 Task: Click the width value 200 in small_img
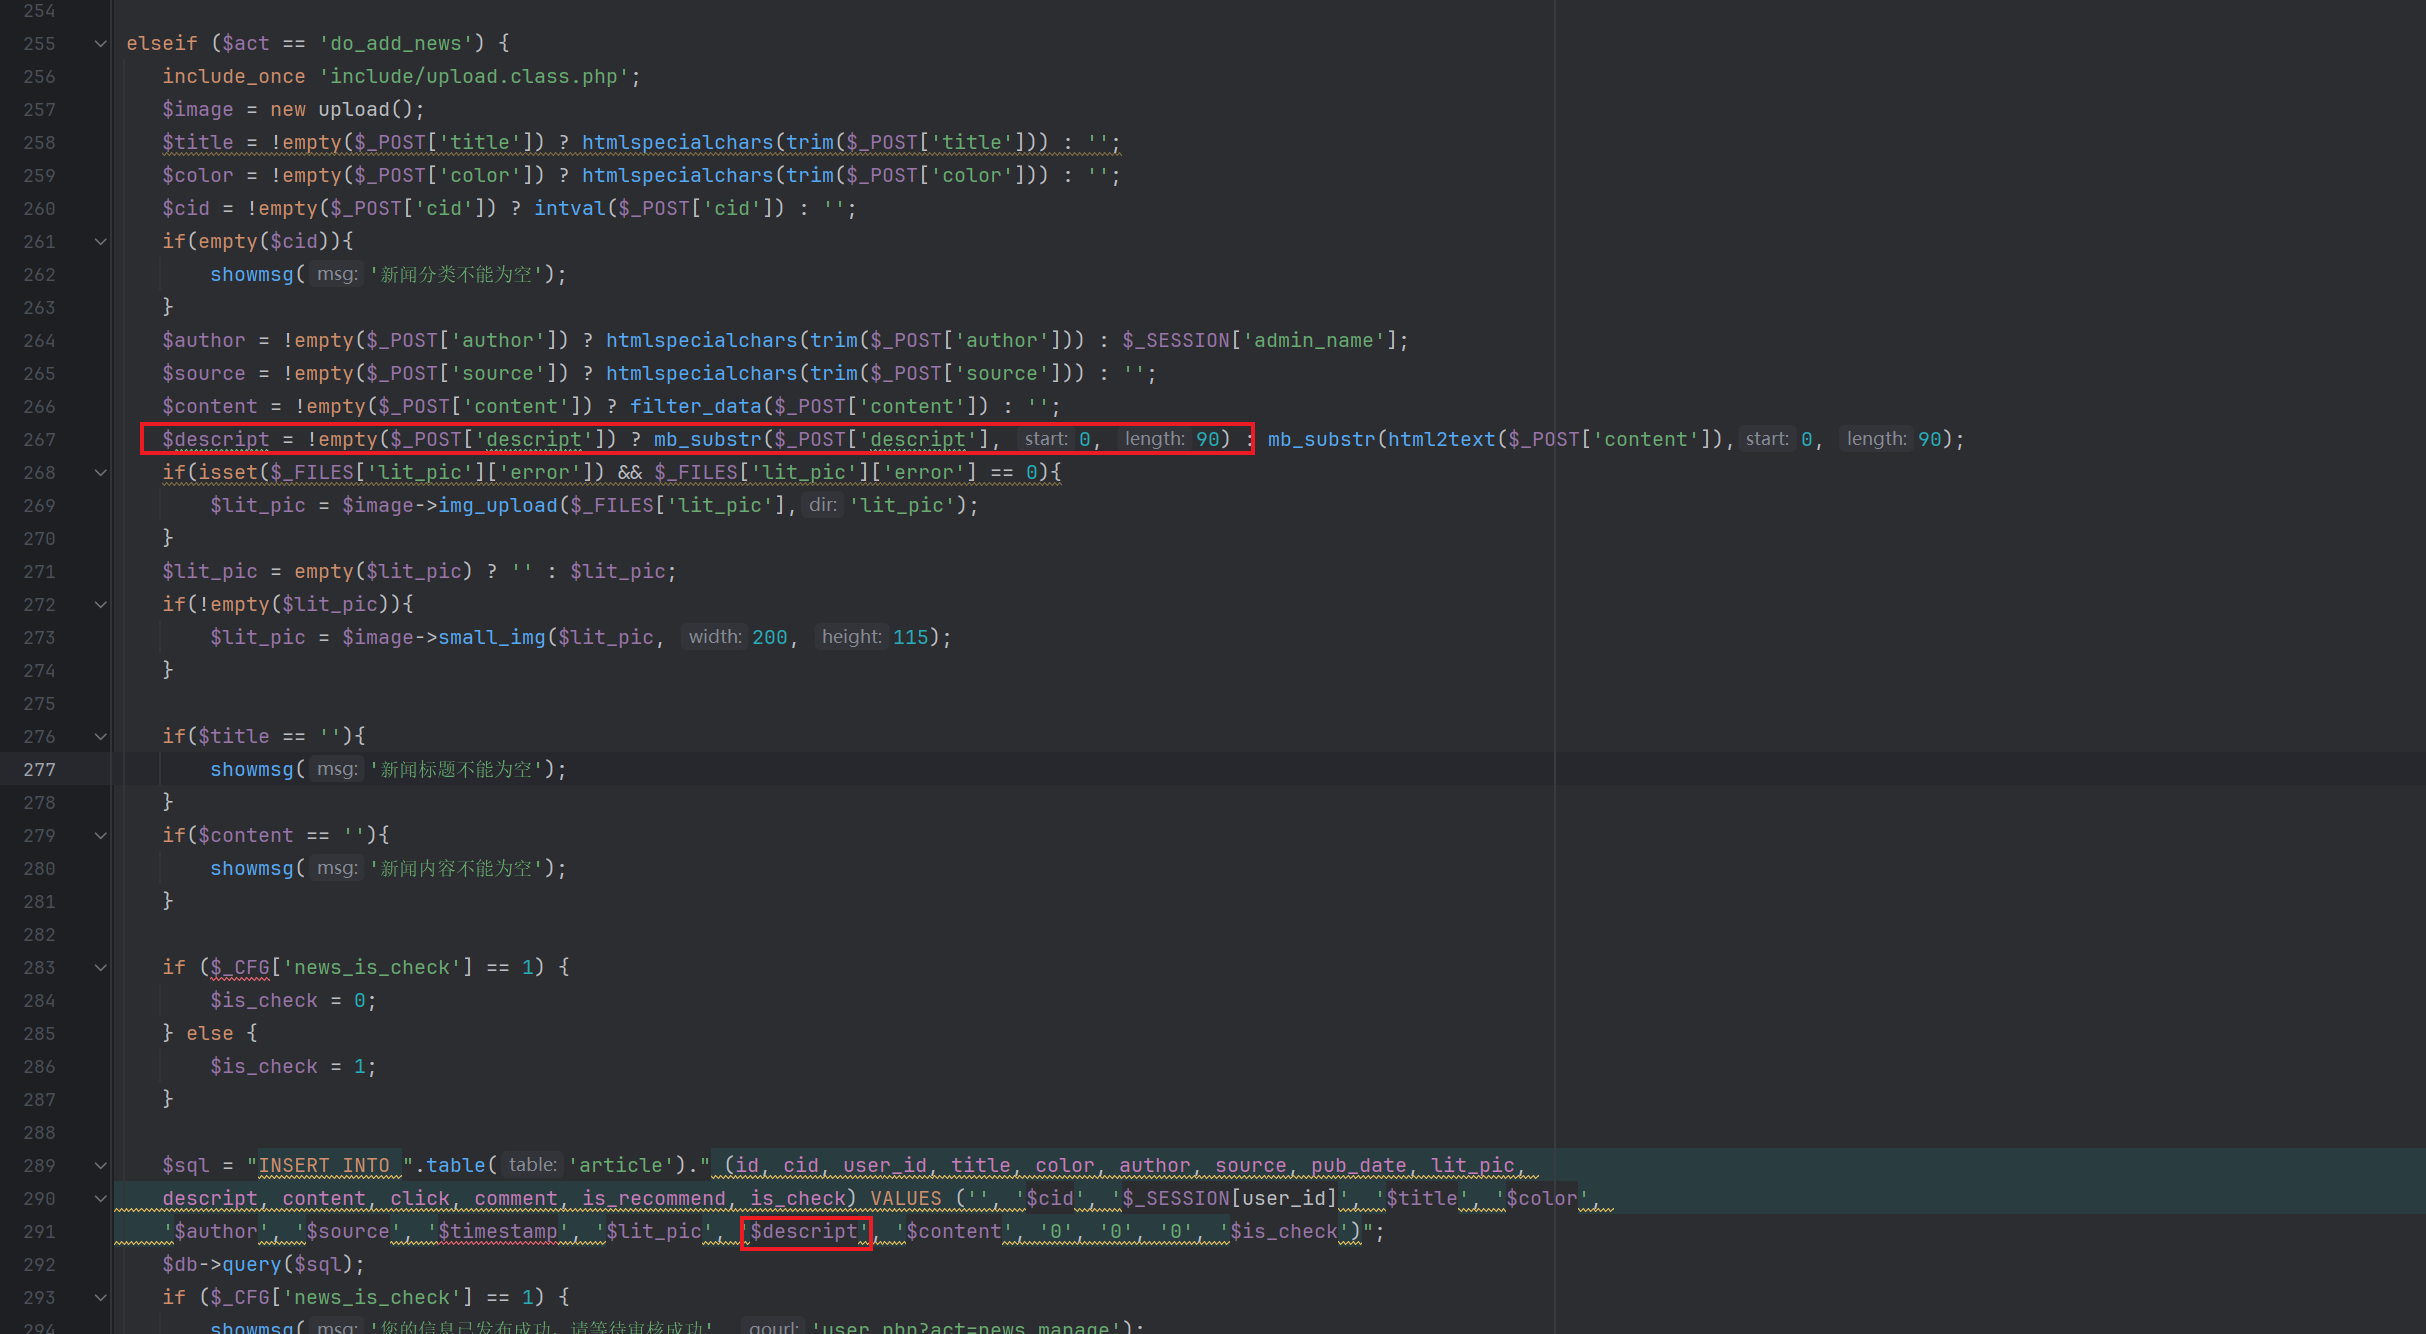pos(770,637)
